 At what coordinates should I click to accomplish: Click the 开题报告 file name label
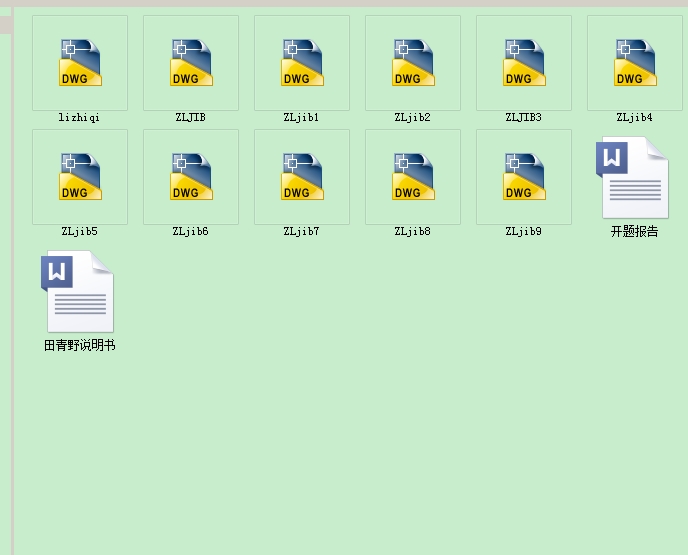click(634, 231)
